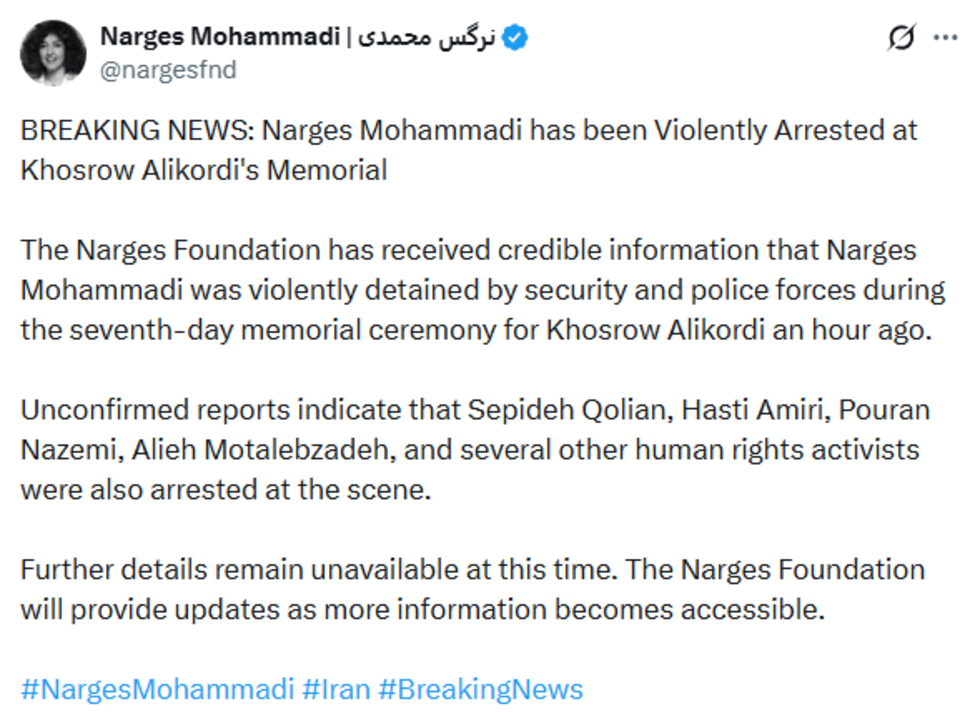Screen dimensions: 980x719
Task: Open the #NargesMohammadi hashtag
Action: [157, 689]
